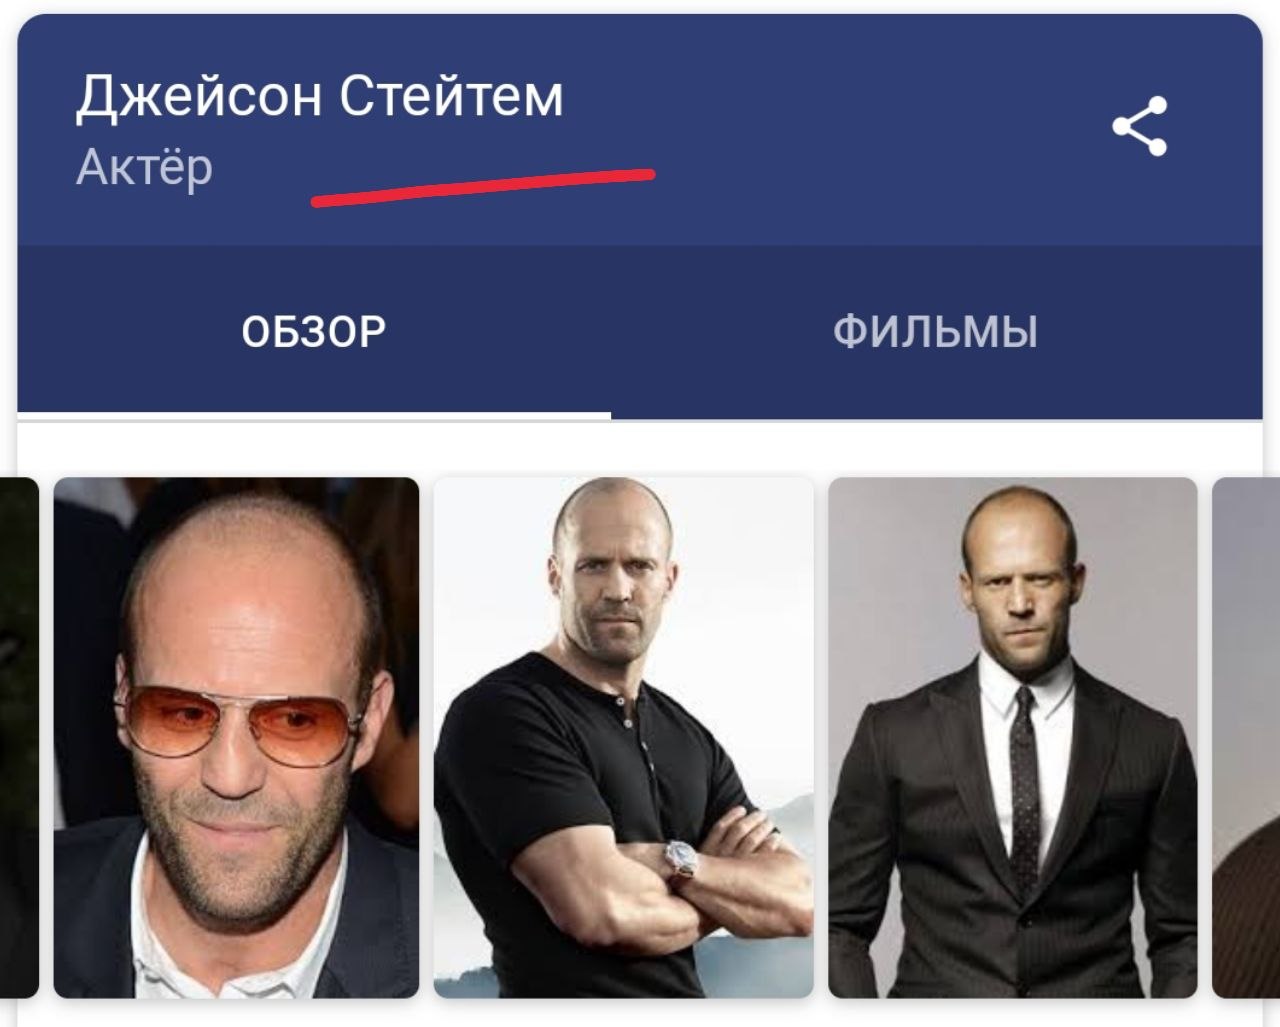Click the red underline mark in header
1280x1027 pixels.
(x=483, y=187)
